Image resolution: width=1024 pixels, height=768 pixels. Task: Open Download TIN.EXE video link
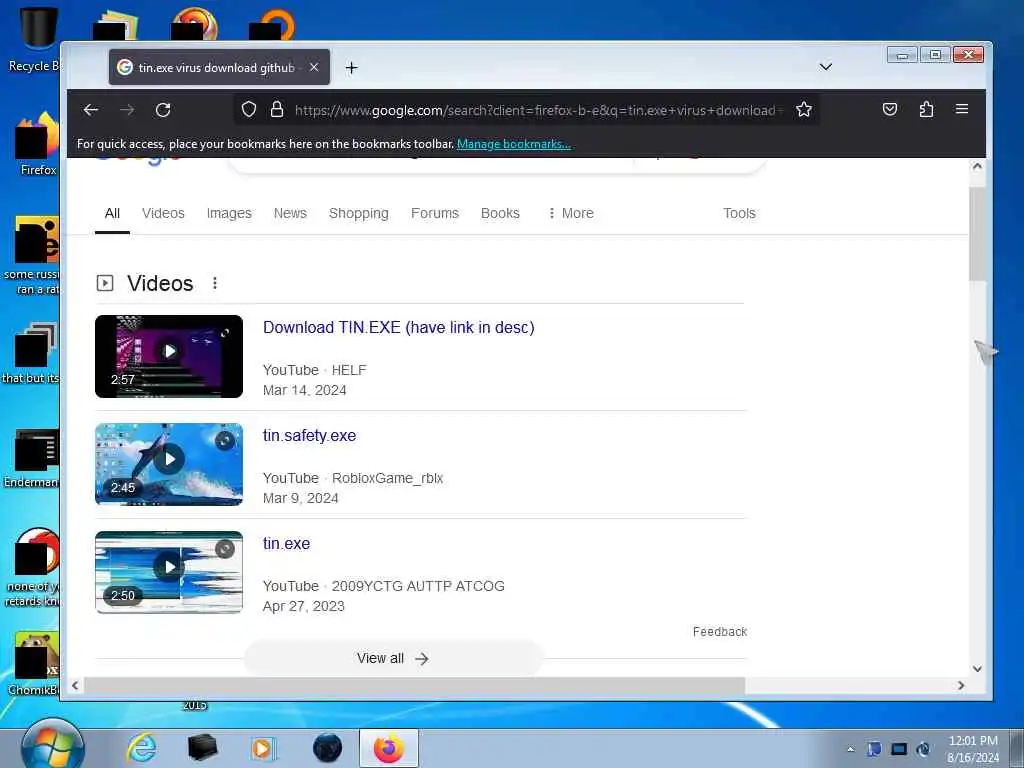[398, 327]
